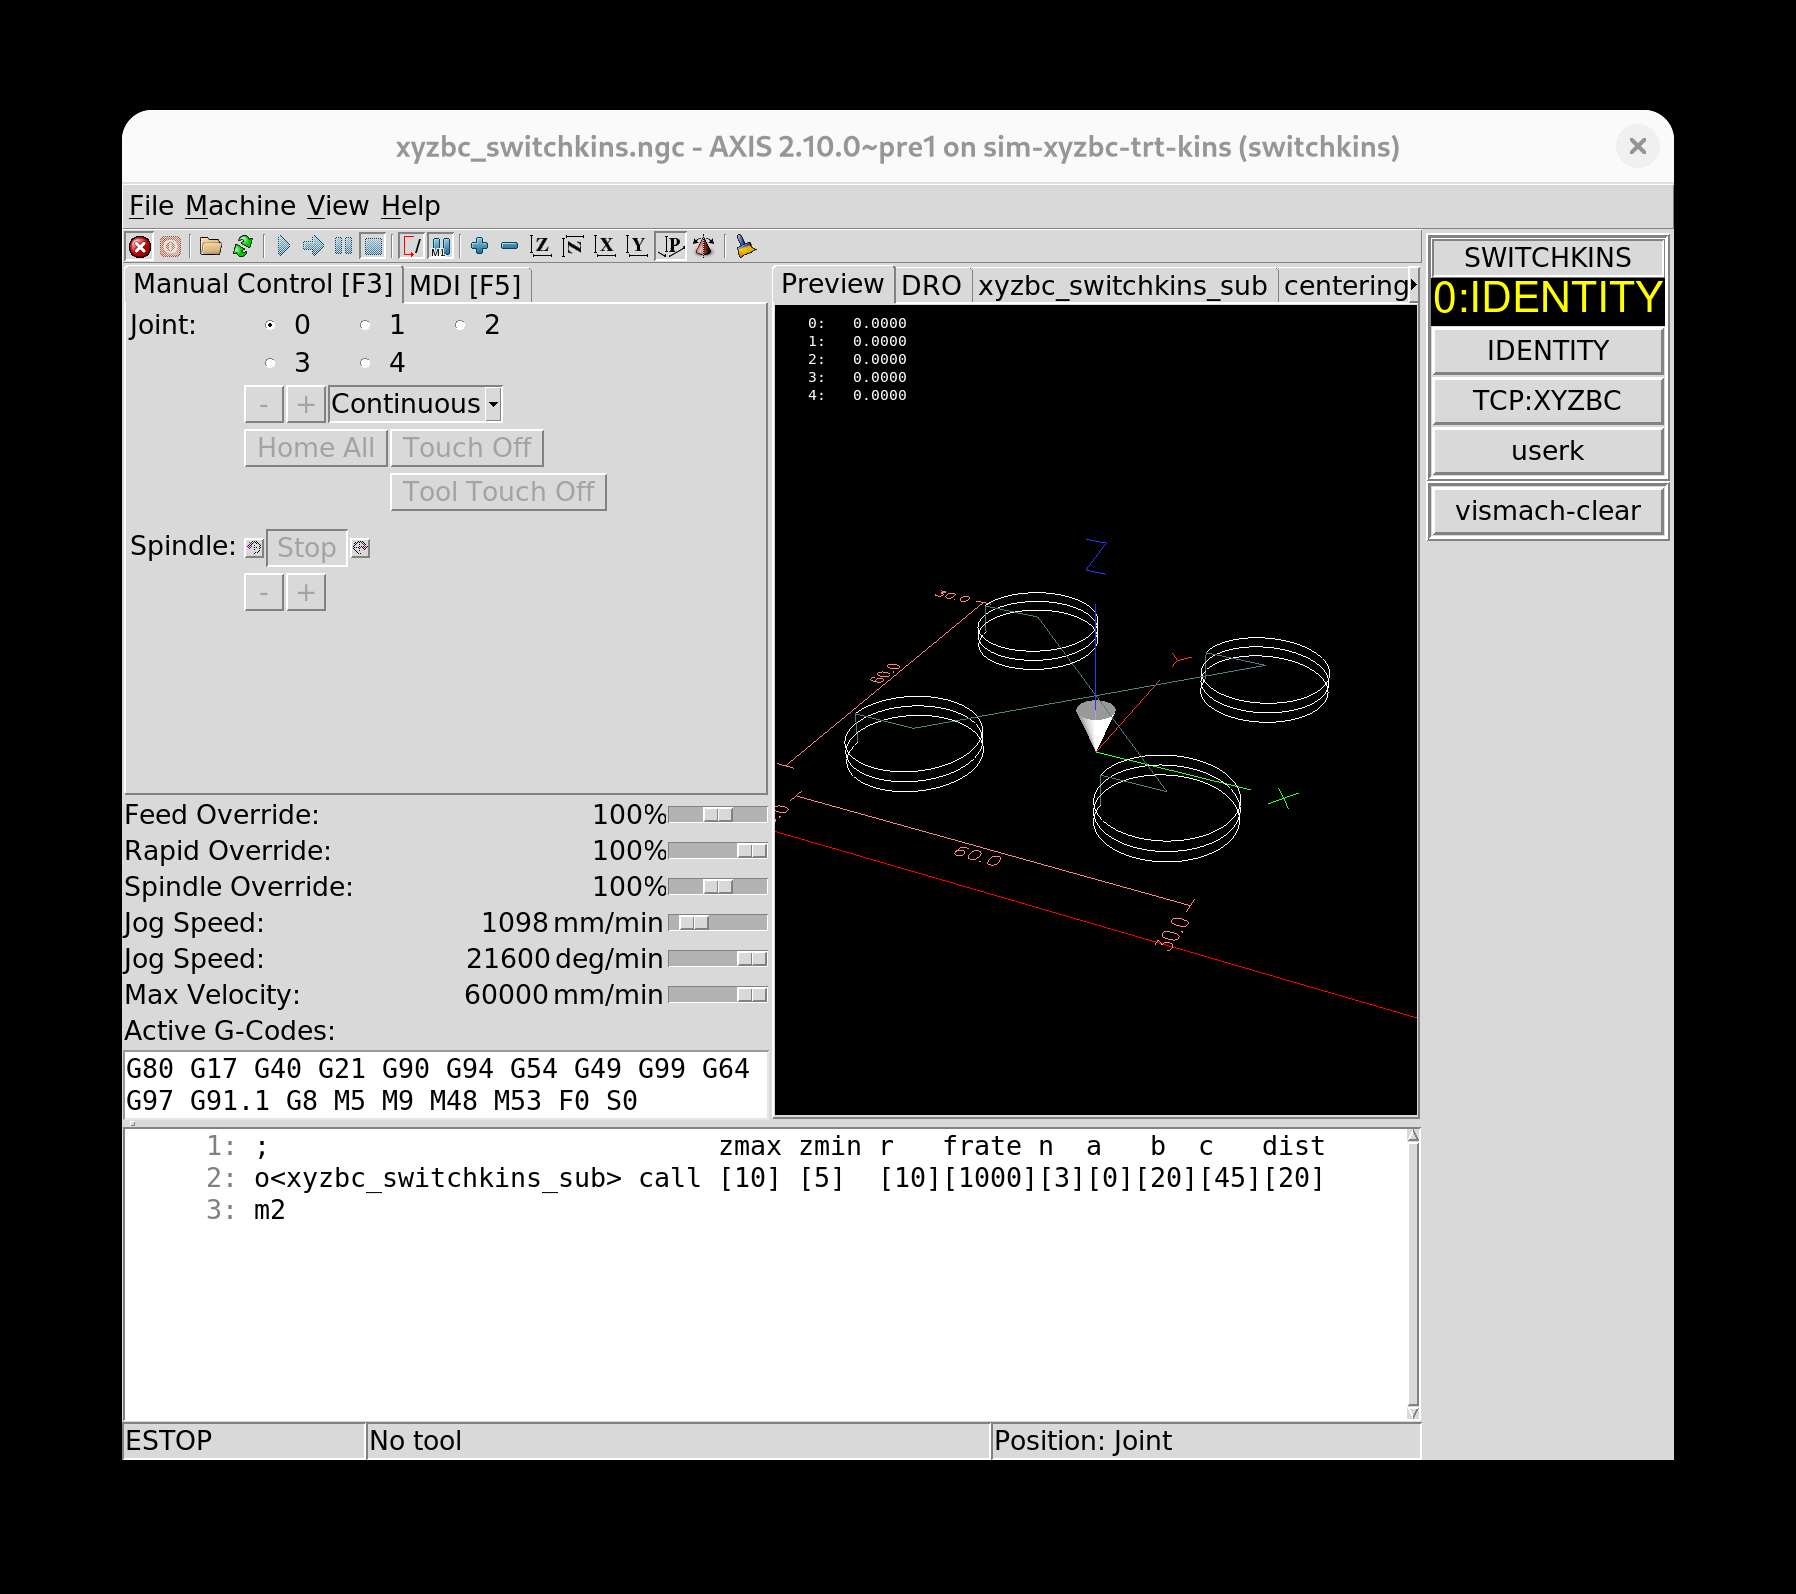1796x1594 pixels.
Task: Adjust the Feed Override slider
Action: [718, 815]
